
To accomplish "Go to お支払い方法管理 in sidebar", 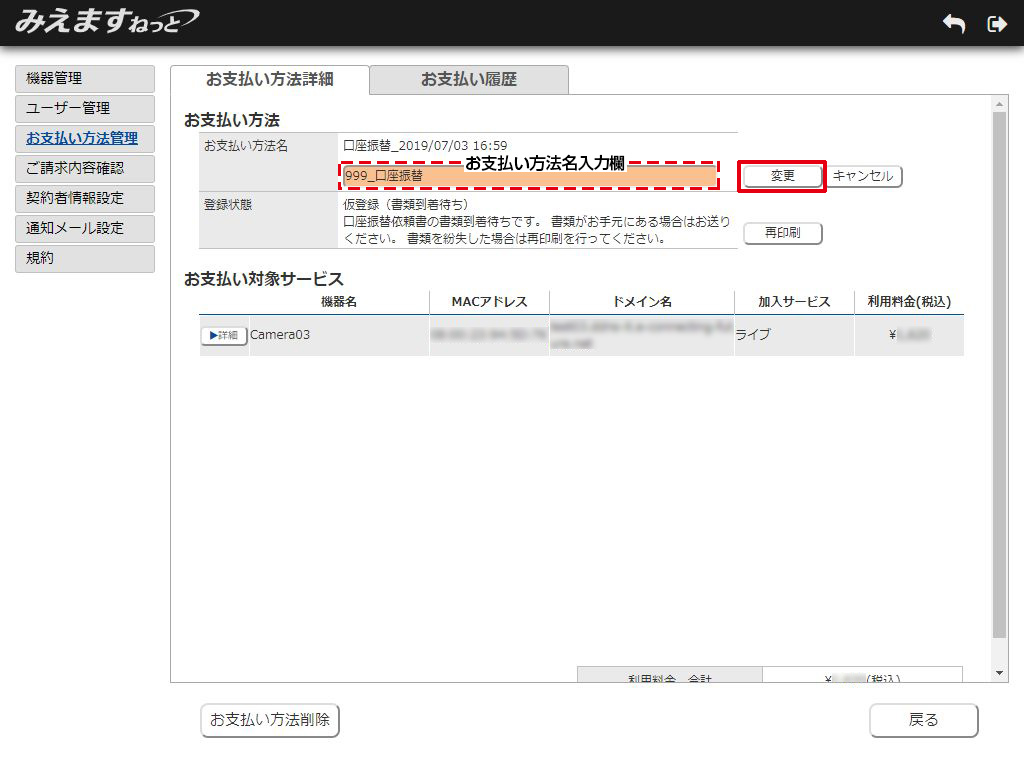I will 85,139.
